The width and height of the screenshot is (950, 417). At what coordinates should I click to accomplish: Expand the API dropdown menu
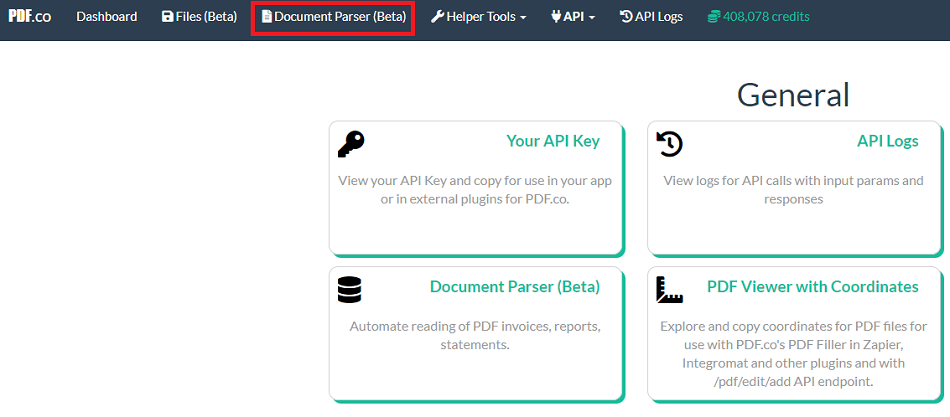(573, 17)
